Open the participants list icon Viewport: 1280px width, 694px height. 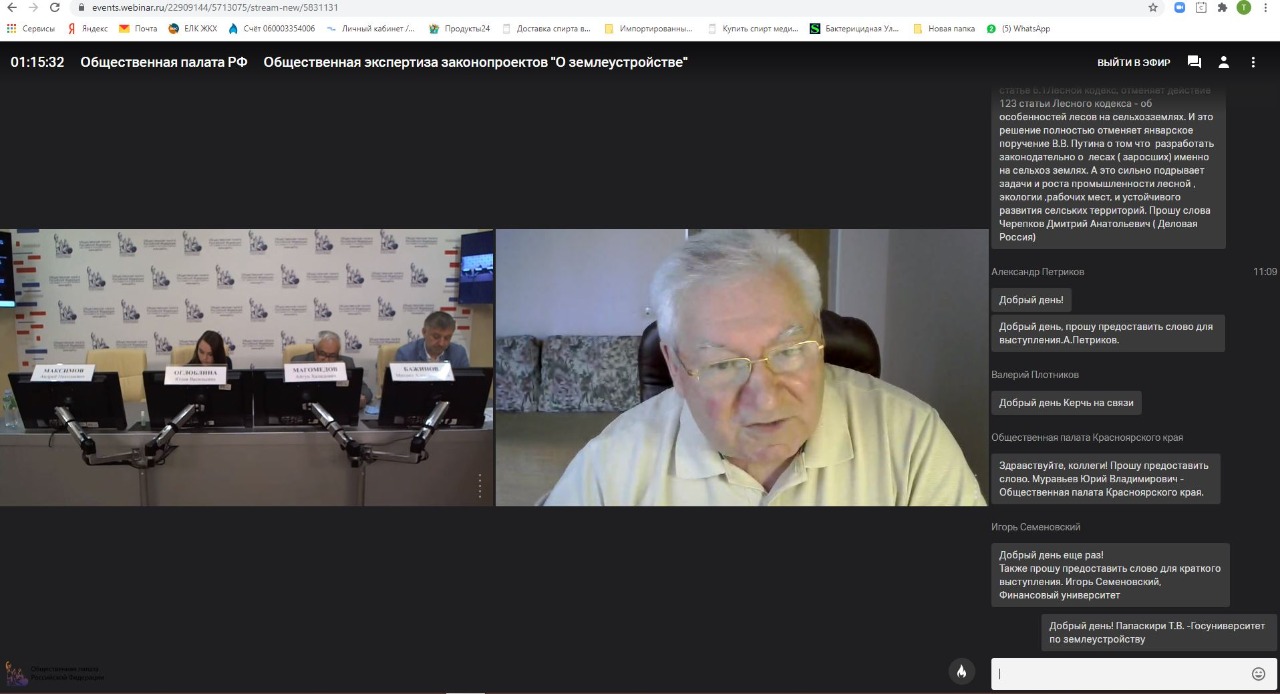(x=1223, y=62)
